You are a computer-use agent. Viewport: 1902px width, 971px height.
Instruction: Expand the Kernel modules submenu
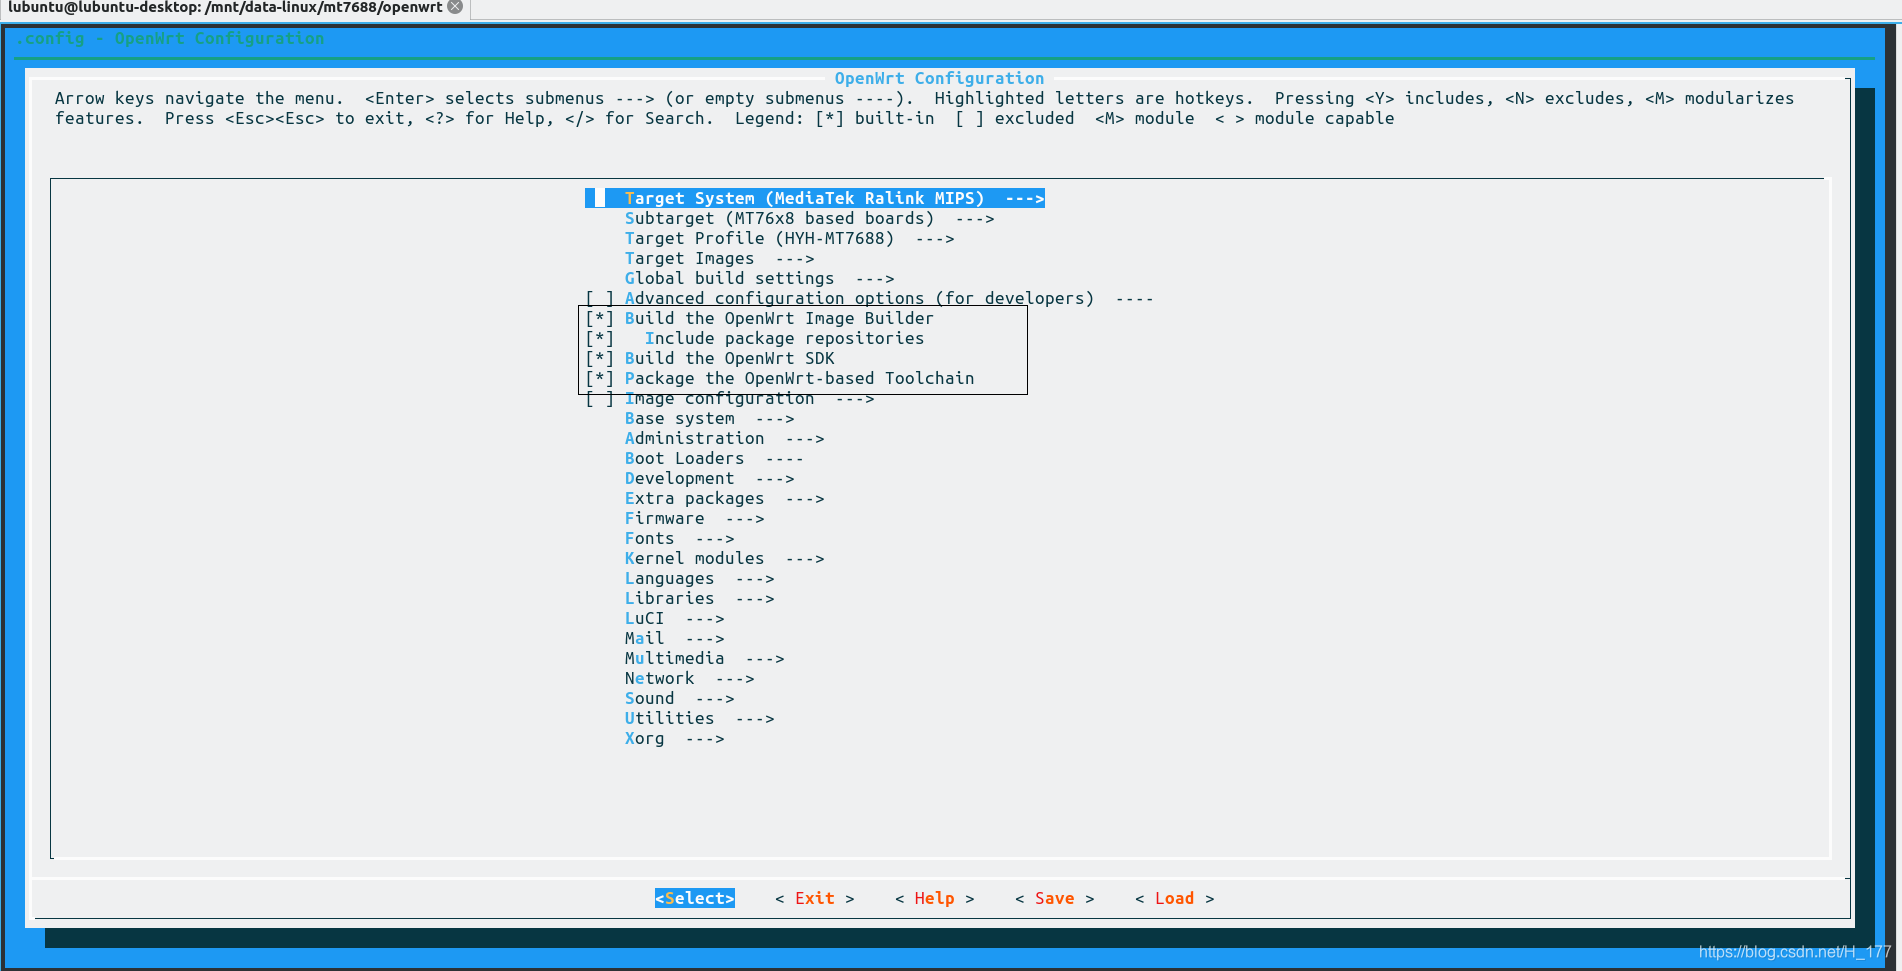pos(725,558)
